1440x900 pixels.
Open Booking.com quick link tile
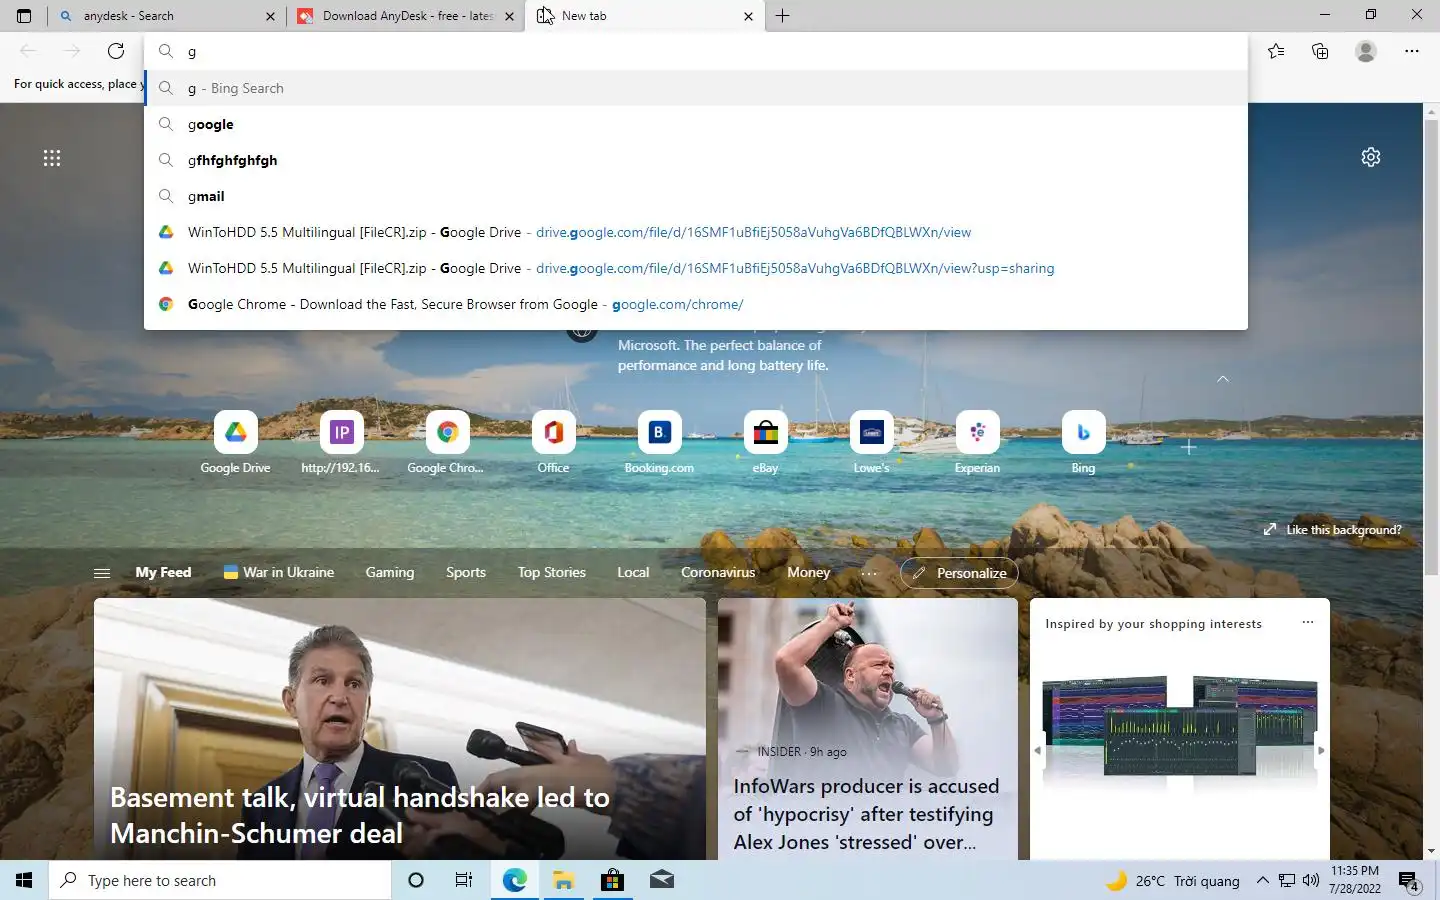pyautogui.click(x=659, y=443)
